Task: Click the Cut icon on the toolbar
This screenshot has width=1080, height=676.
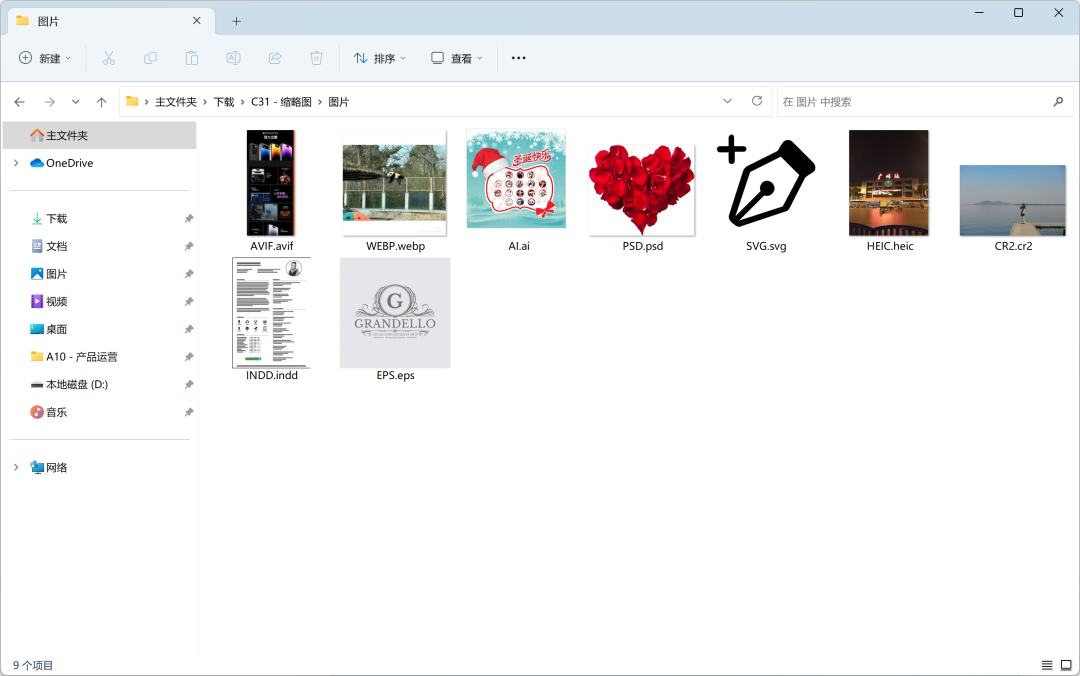Action: tap(108, 58)
